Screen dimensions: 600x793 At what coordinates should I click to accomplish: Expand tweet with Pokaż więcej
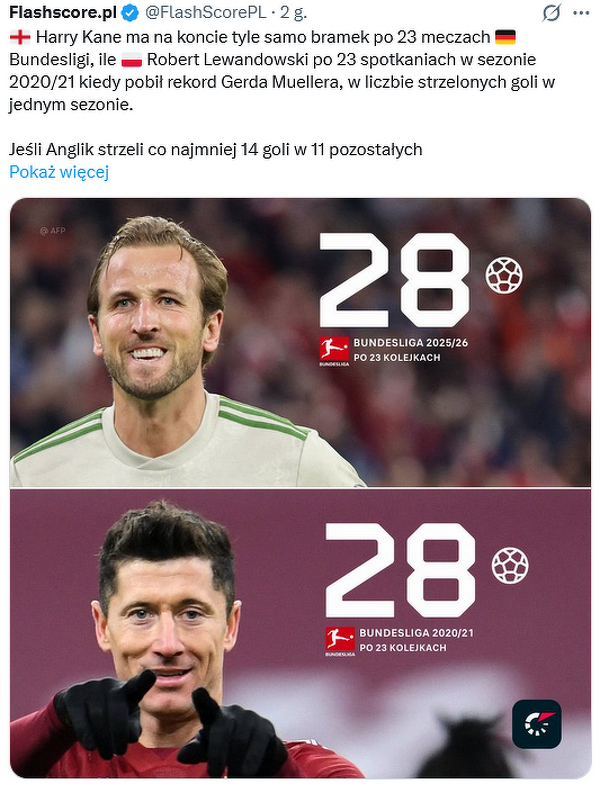tap(59, 172)
